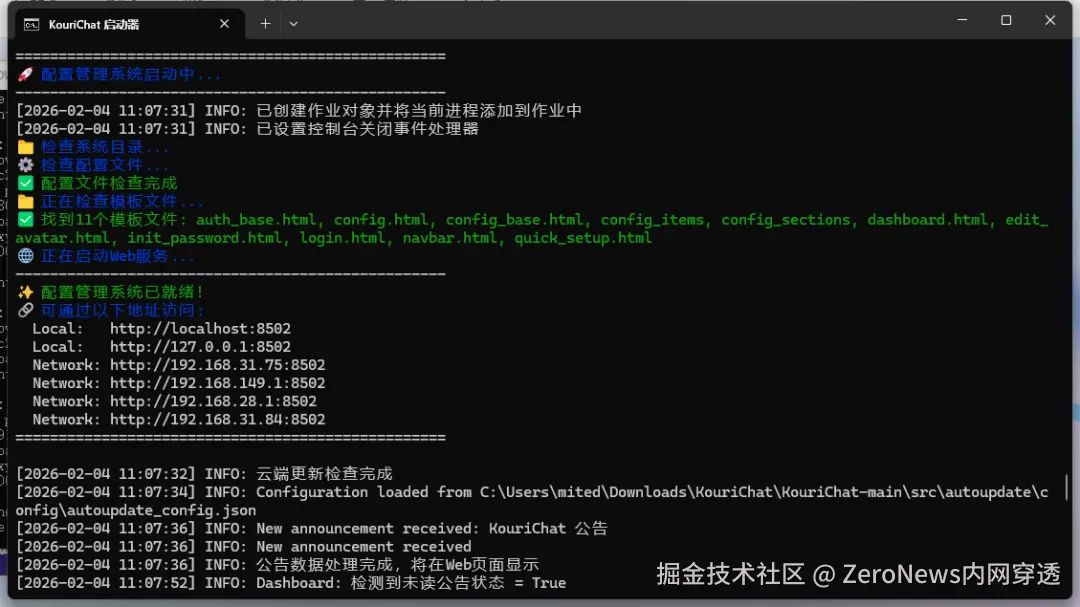This screenshot has height=607, width=1080.
Task: Click text quick_setup.html
Action: (583, 238)
